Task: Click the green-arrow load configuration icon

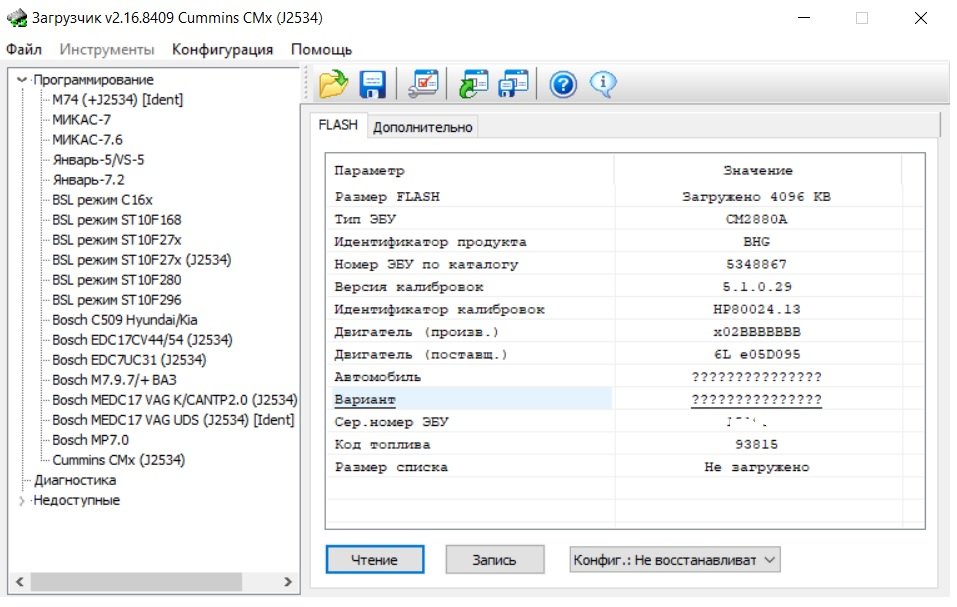Action: click(x=473, y=85)
